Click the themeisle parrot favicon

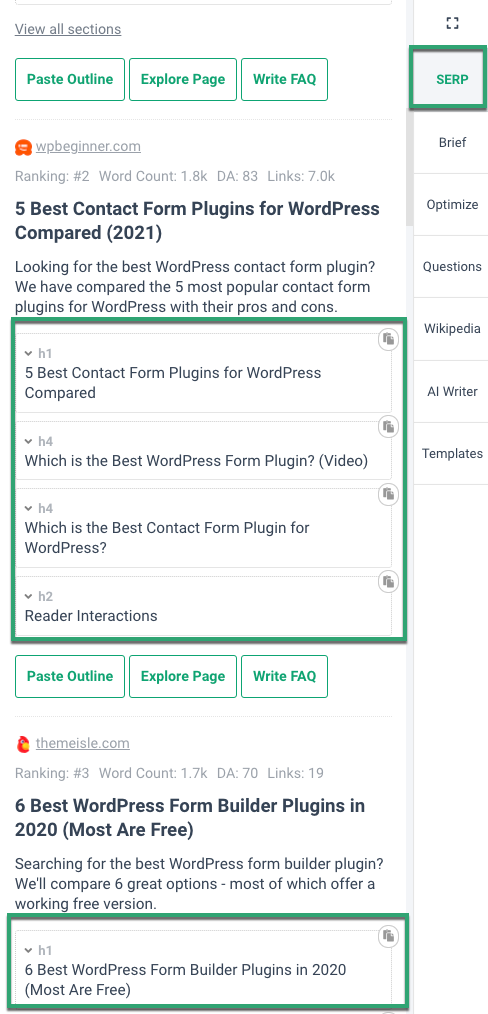pyautogui.click(x=23, y=744)
